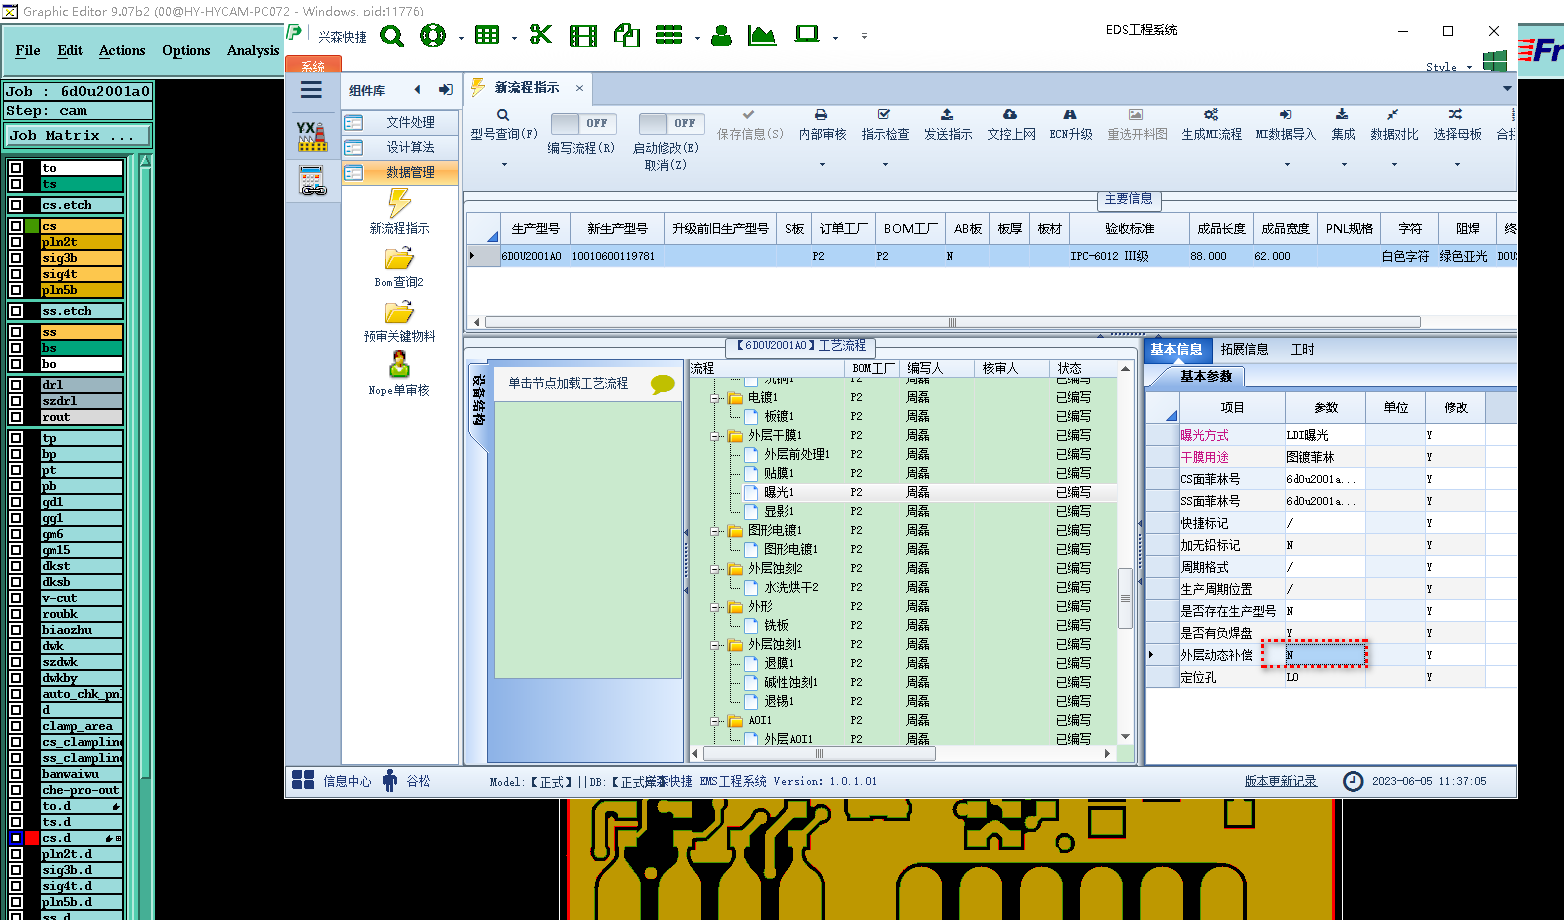The width and height of the screenshot is (1564, 920).
Task: Open 版本更新记录 link in status bar
Action: pyautogui.click(x=1280, y=781)
